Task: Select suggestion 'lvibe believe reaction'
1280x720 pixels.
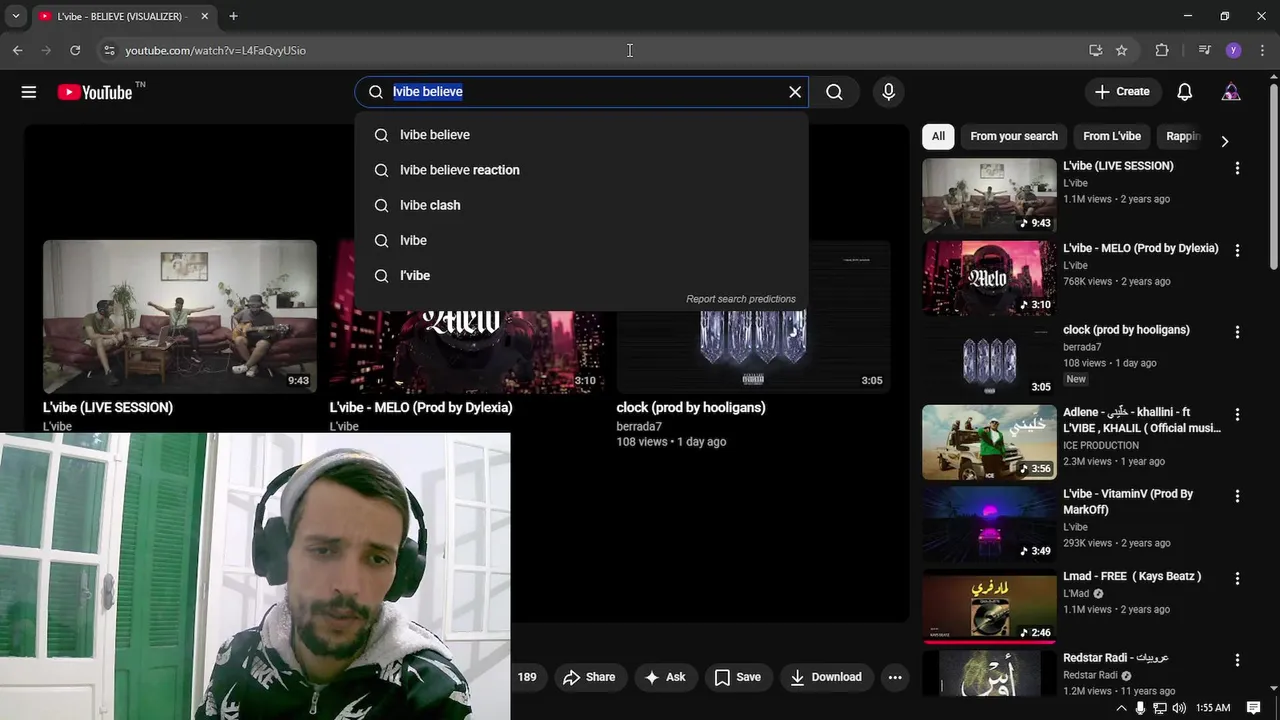Action: tap(581, 170)
